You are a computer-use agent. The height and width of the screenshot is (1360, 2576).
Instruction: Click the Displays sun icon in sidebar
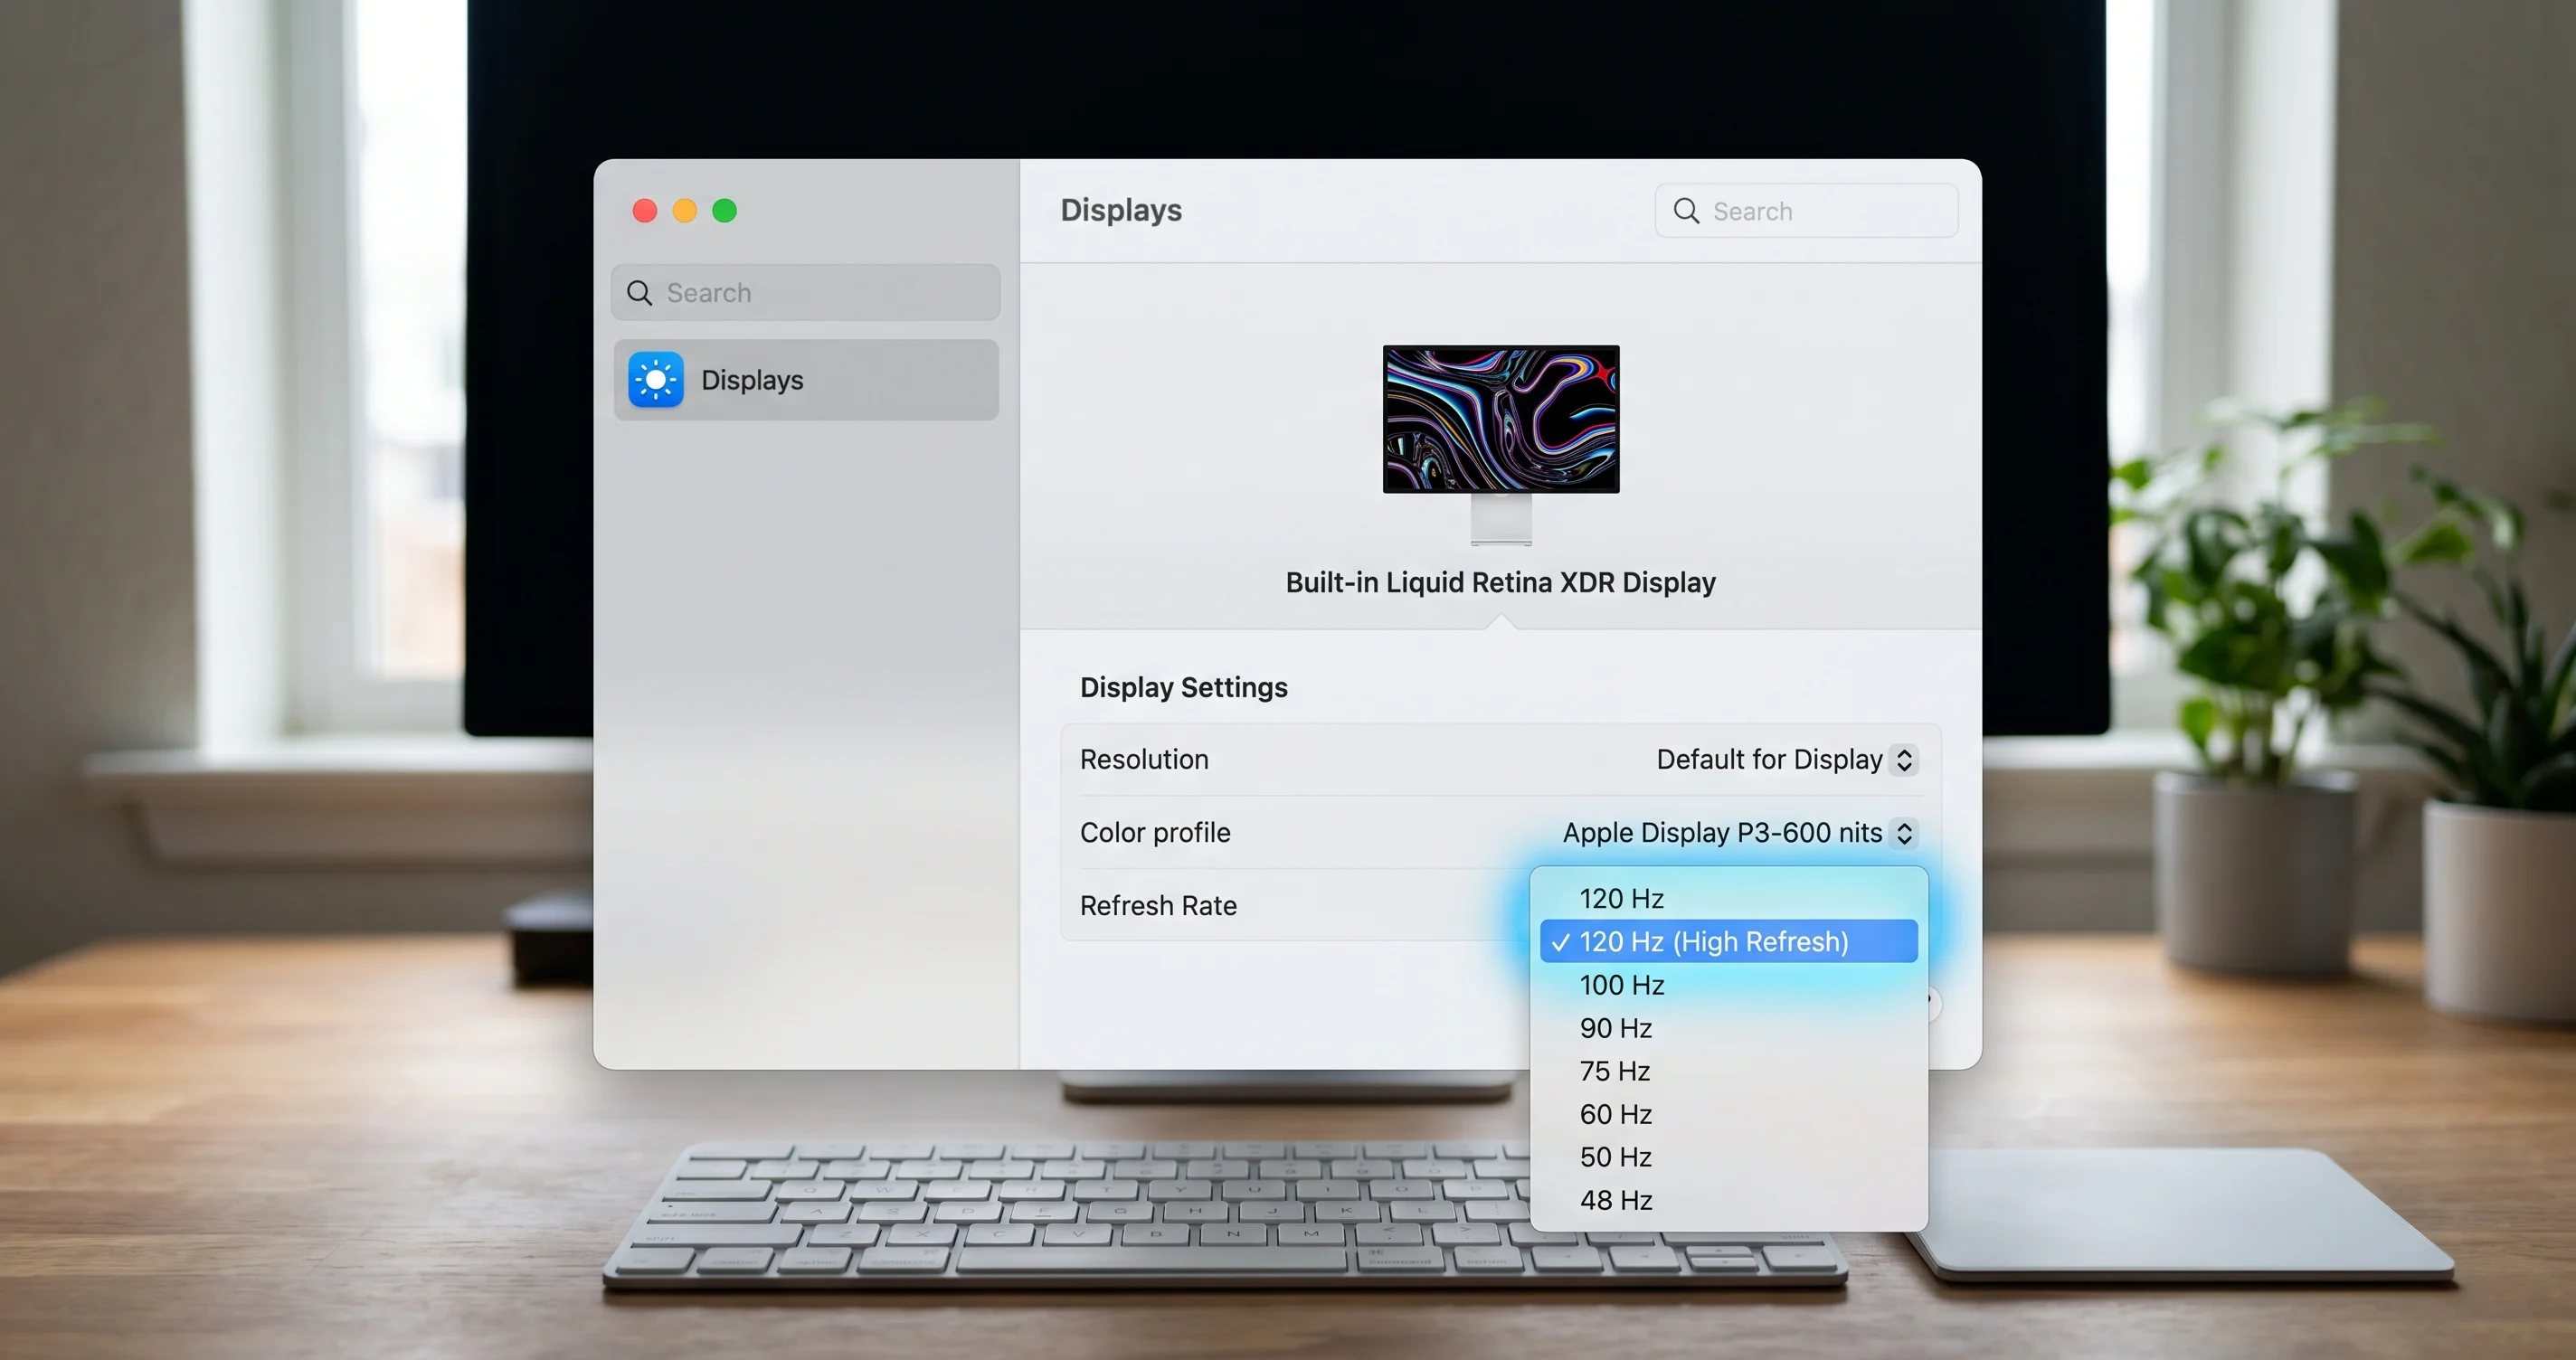pyautogui.click(x=656, y=380)
